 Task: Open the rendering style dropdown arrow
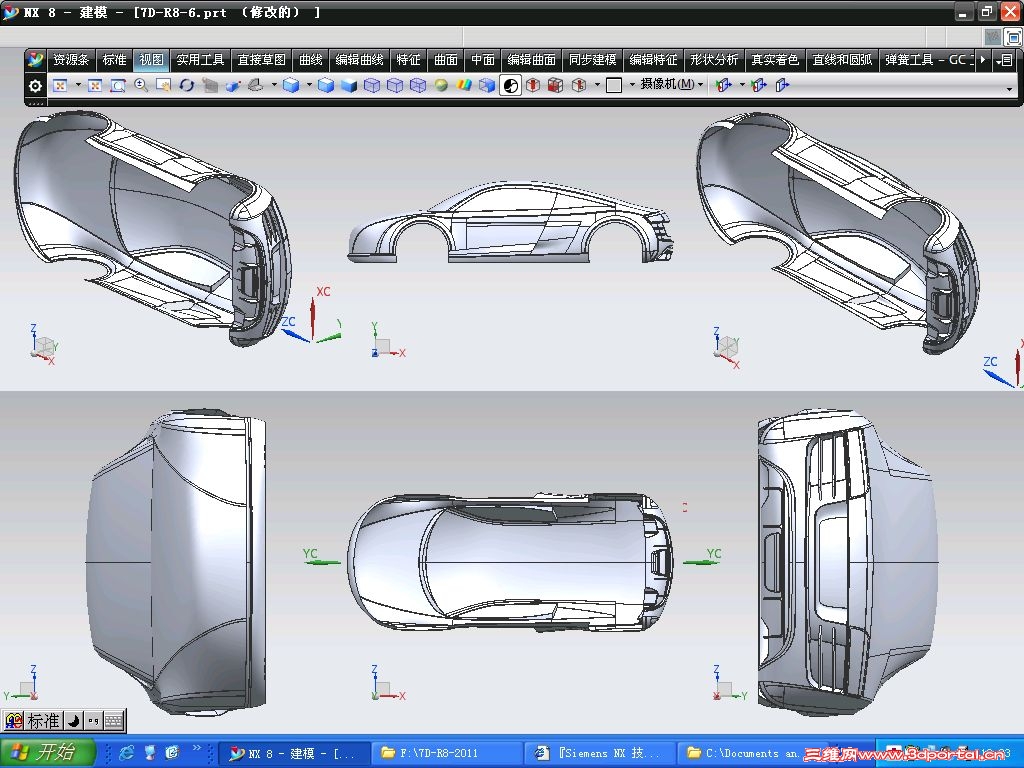[x=309, y=85]
